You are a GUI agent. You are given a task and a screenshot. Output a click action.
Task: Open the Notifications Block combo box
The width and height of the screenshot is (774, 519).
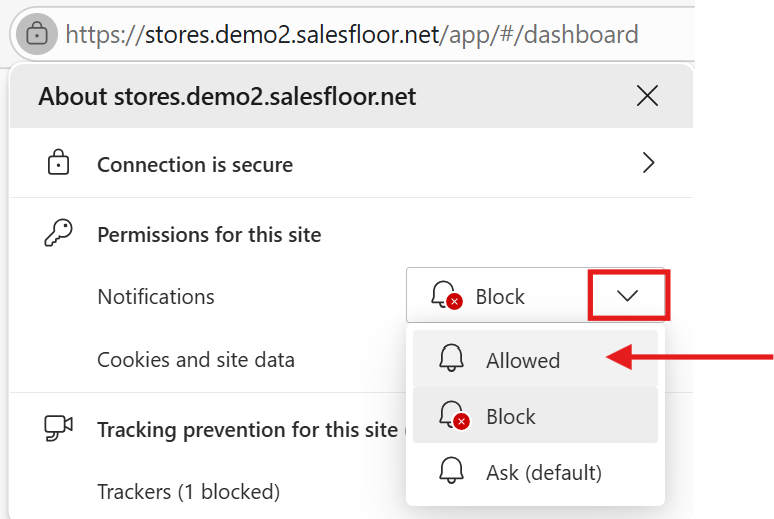pos(500,296)
